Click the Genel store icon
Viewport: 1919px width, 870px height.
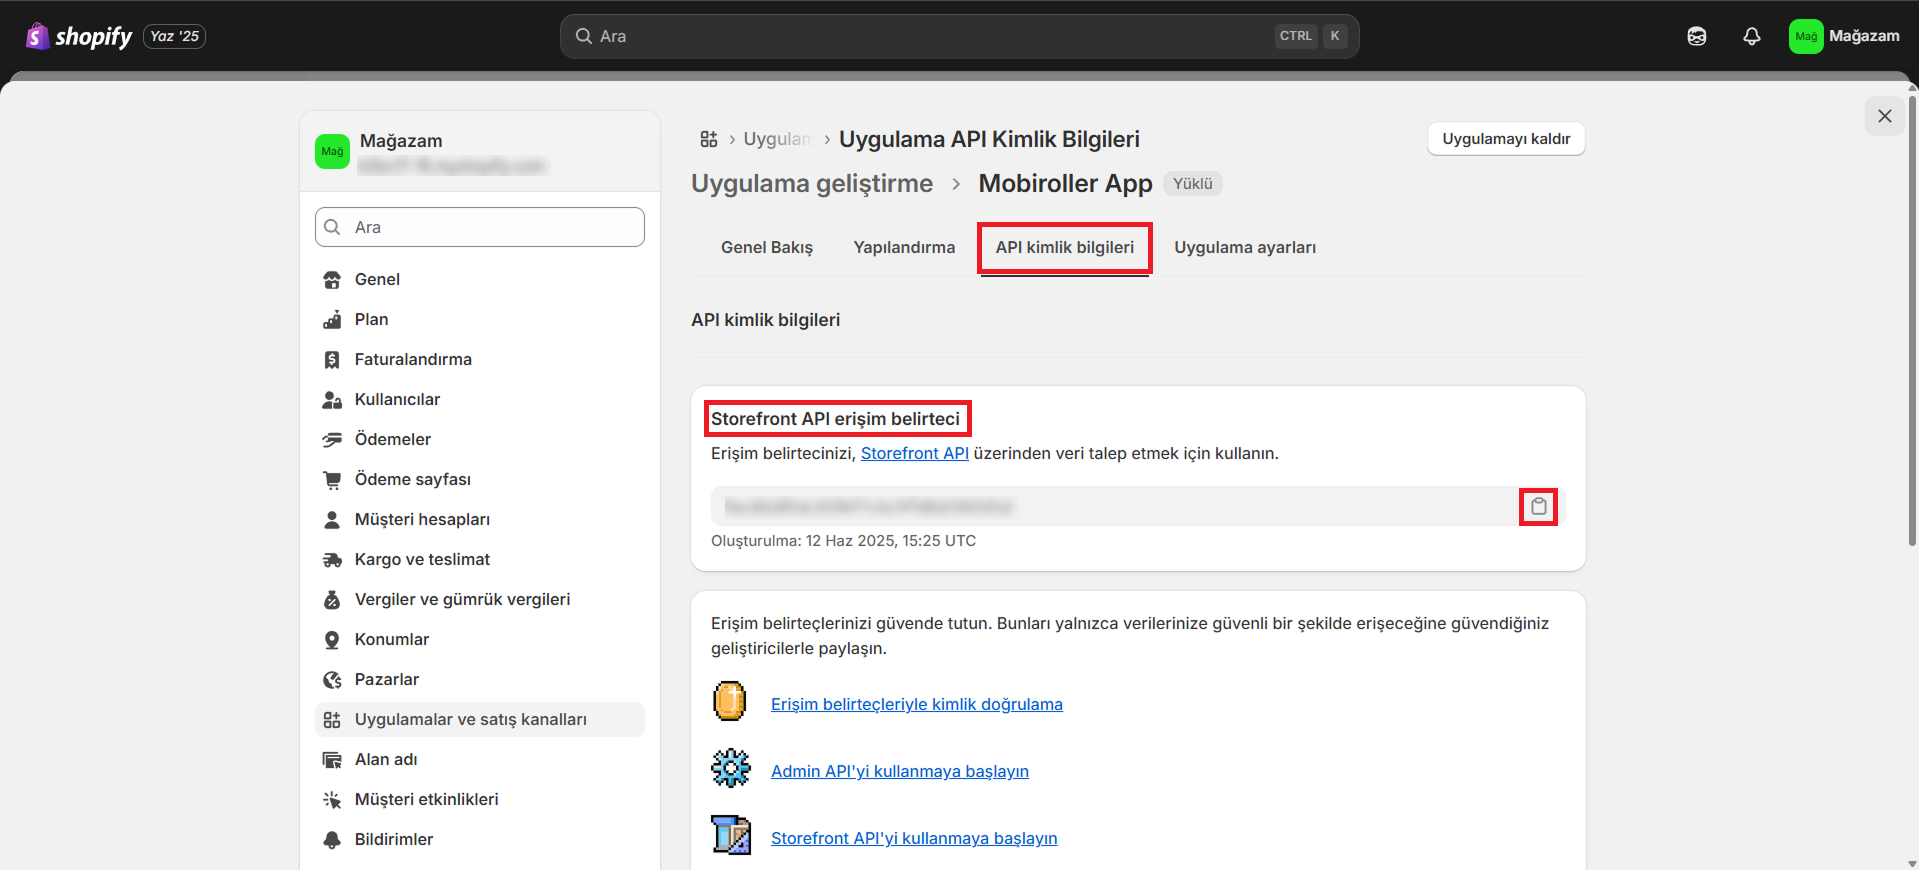[x=332, y=280]
